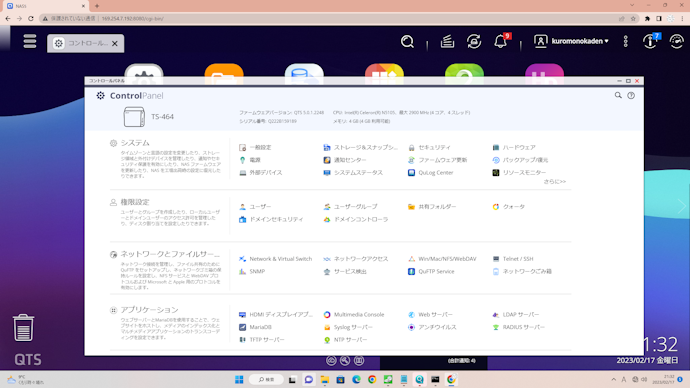Open LDAP サーバー settings

[x=515, y=315]
